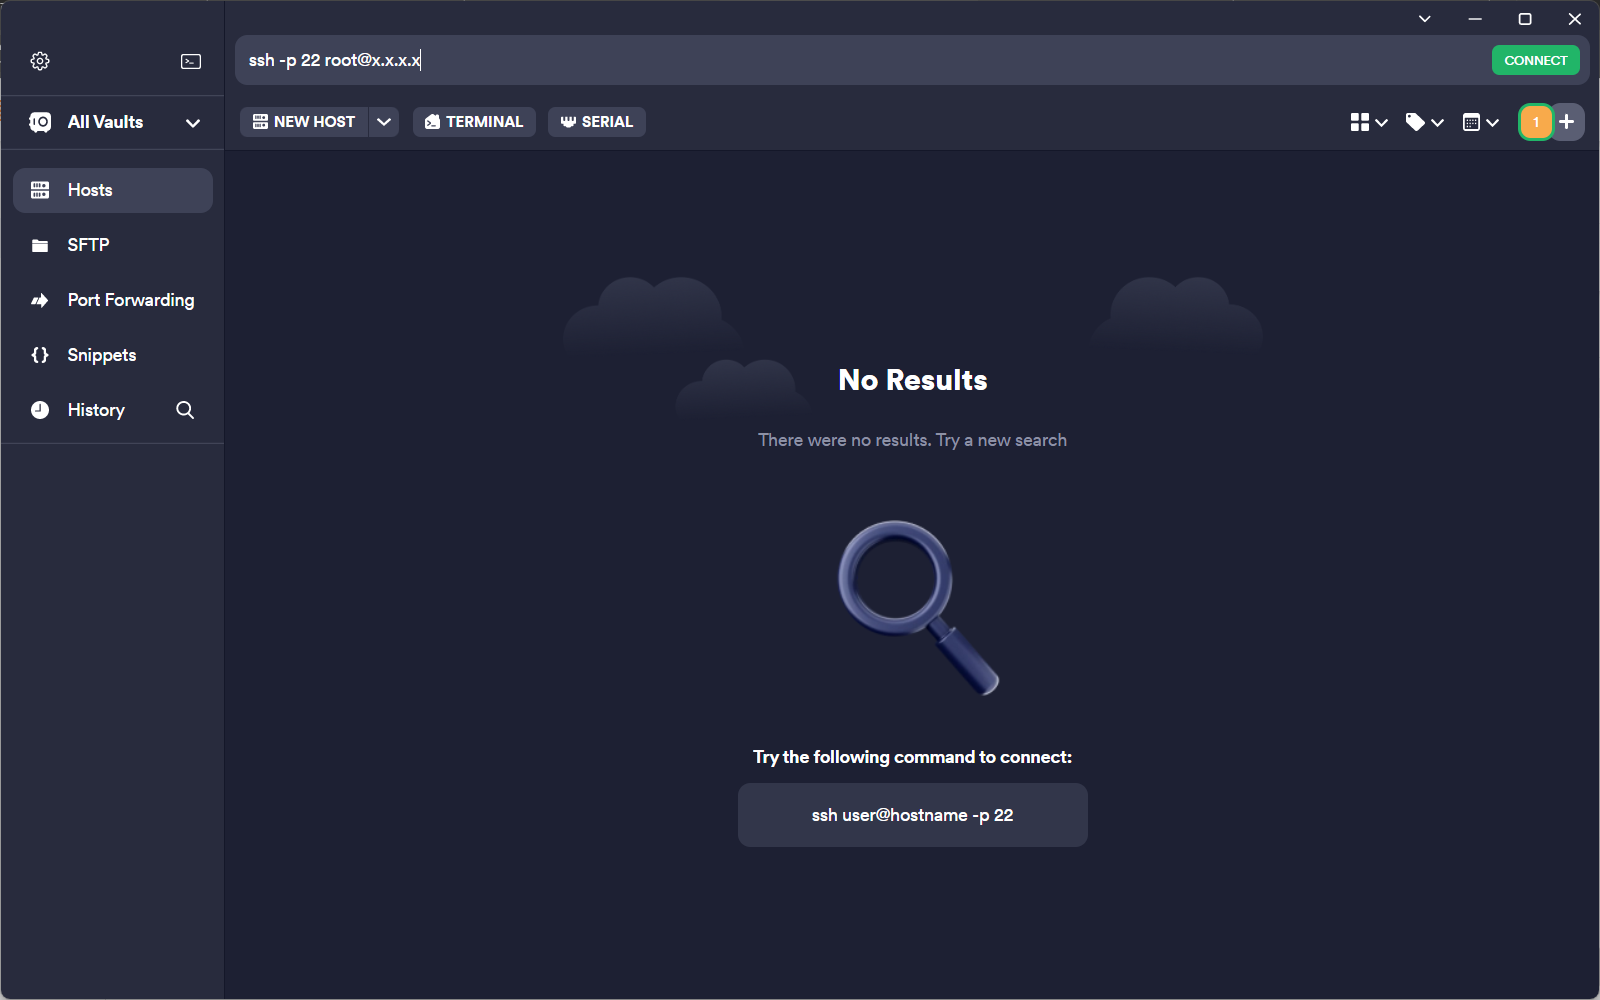Click the search icon beside History
This screenshot has width=1600, height=1000.
[x=185, y=410]
